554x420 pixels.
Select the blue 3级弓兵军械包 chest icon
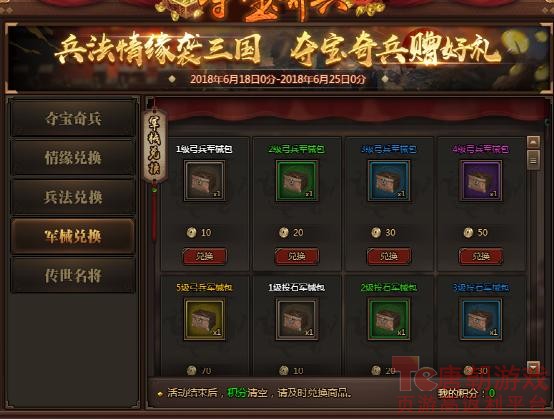click(389, 181)
